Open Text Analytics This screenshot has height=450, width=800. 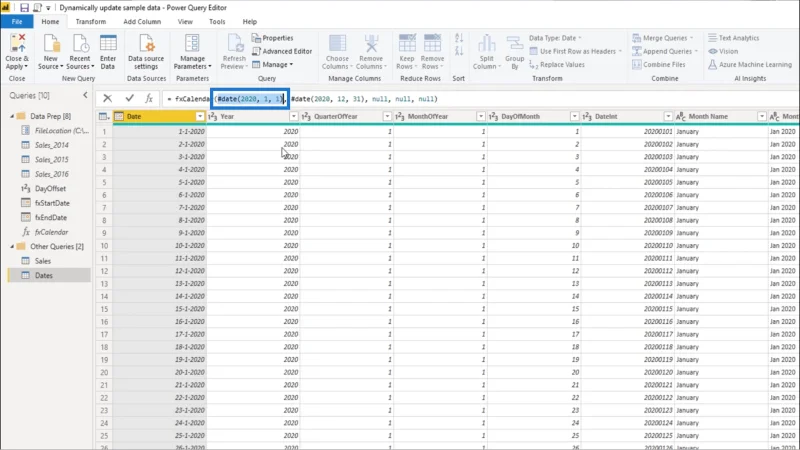click(734, 38)
